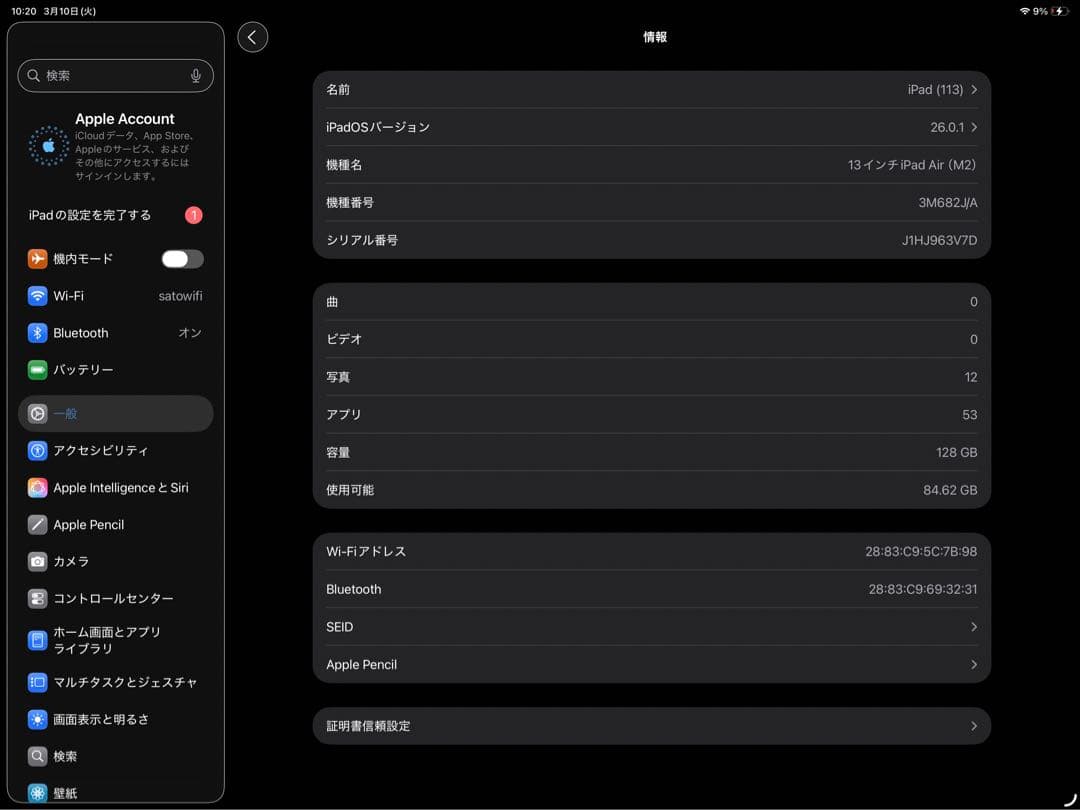1080x810 pixels.
Task: Open the SEID row chevron
Action: (x=974, y=627)
